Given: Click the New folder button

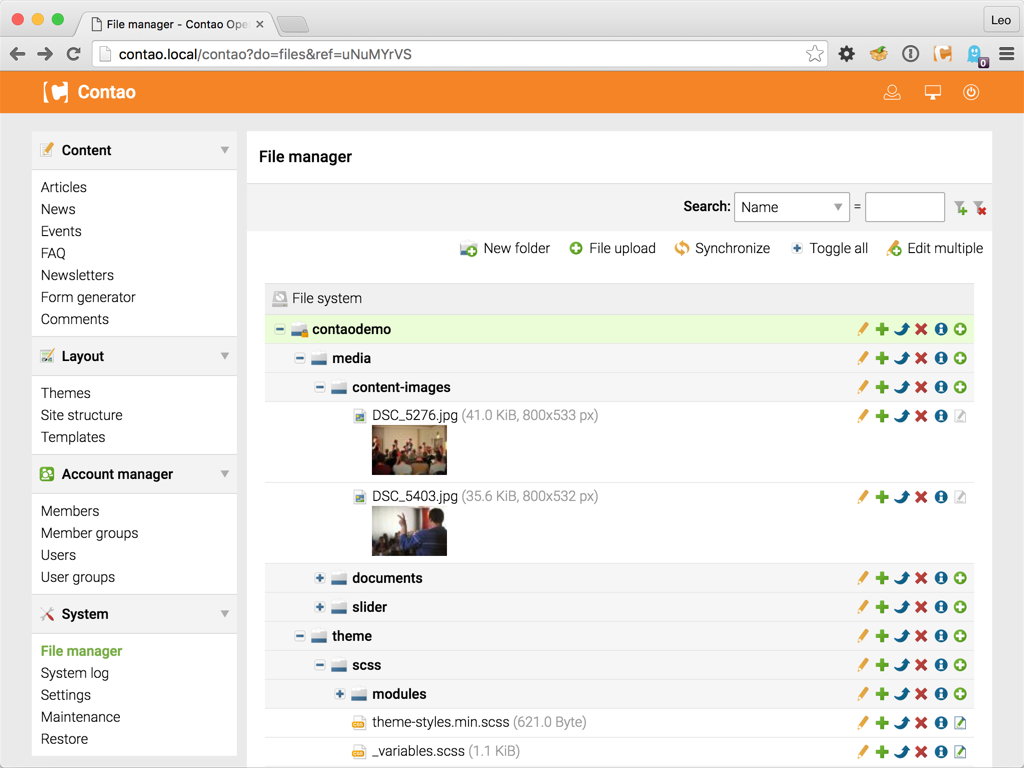Looking at the screenshot, I should (x=505, y=248).
